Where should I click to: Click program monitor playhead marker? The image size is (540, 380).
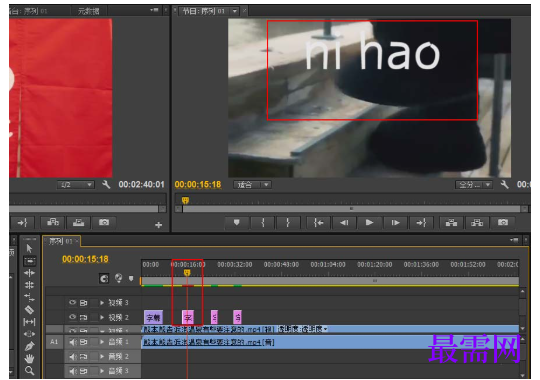pyautogui.click(x=185, y=200)
